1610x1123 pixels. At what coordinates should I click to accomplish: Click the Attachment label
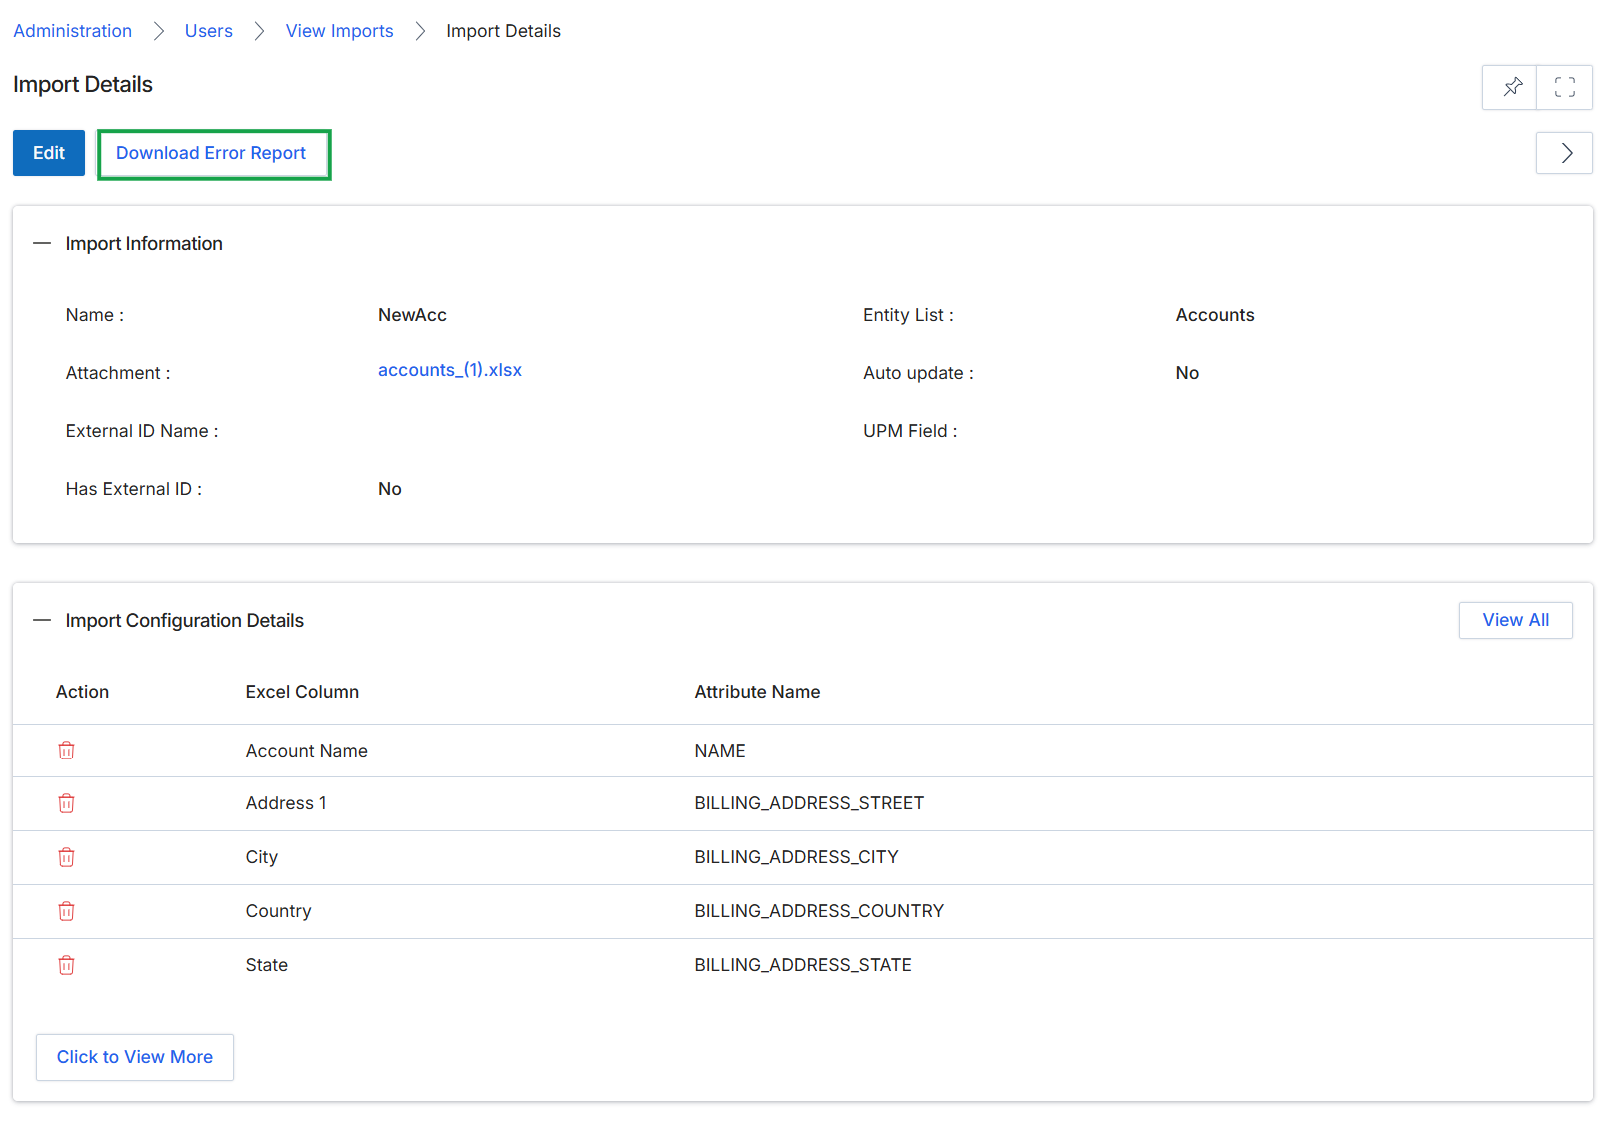click(x=118, y=373)
